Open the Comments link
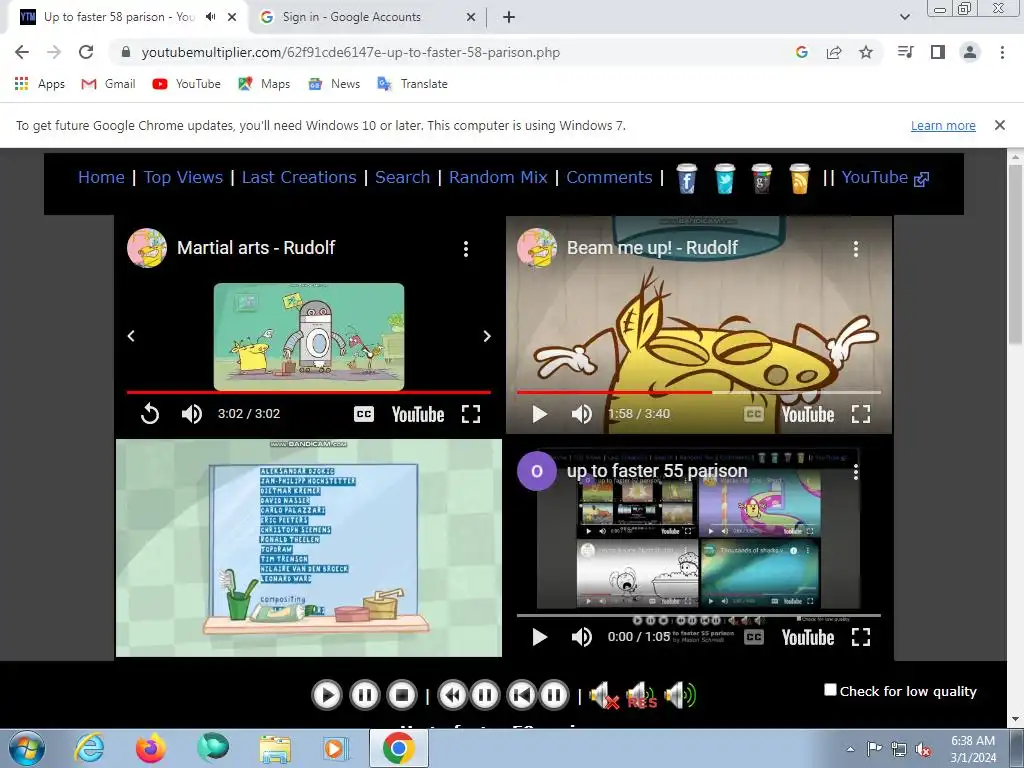The width and height of the screenshot is (1024, 768). (x=609, y=177)
